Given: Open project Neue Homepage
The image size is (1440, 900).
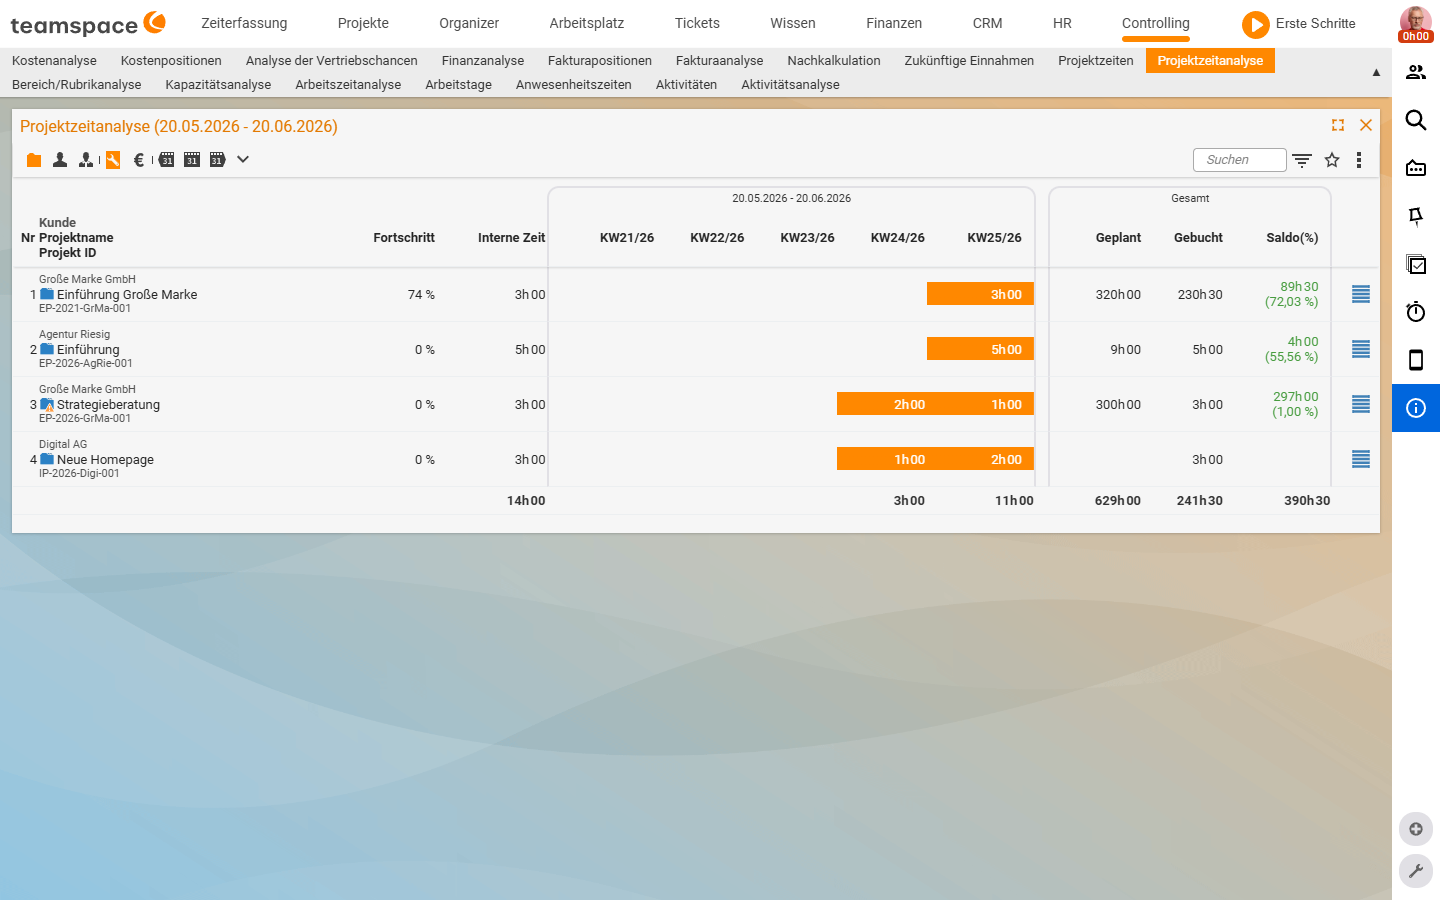Looking at the screenshot, I should pyautogui.click(x=105, y=459).
